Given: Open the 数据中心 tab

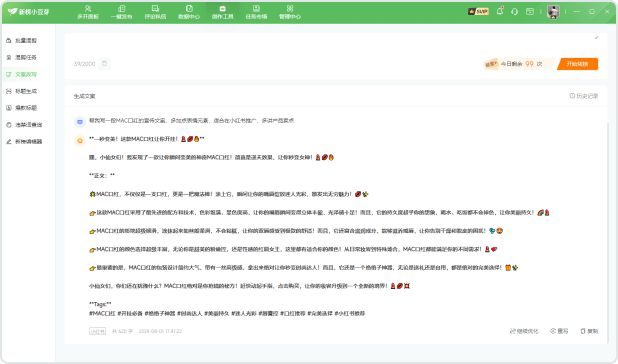Looking at the screenshot, I should pyautogui.click(x=189, y=12).
